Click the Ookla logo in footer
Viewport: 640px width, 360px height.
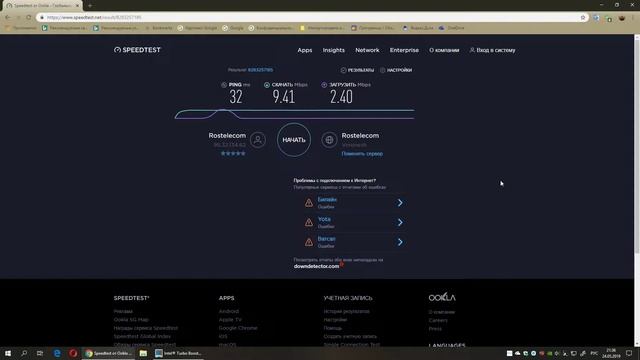(x=442, y=297)
